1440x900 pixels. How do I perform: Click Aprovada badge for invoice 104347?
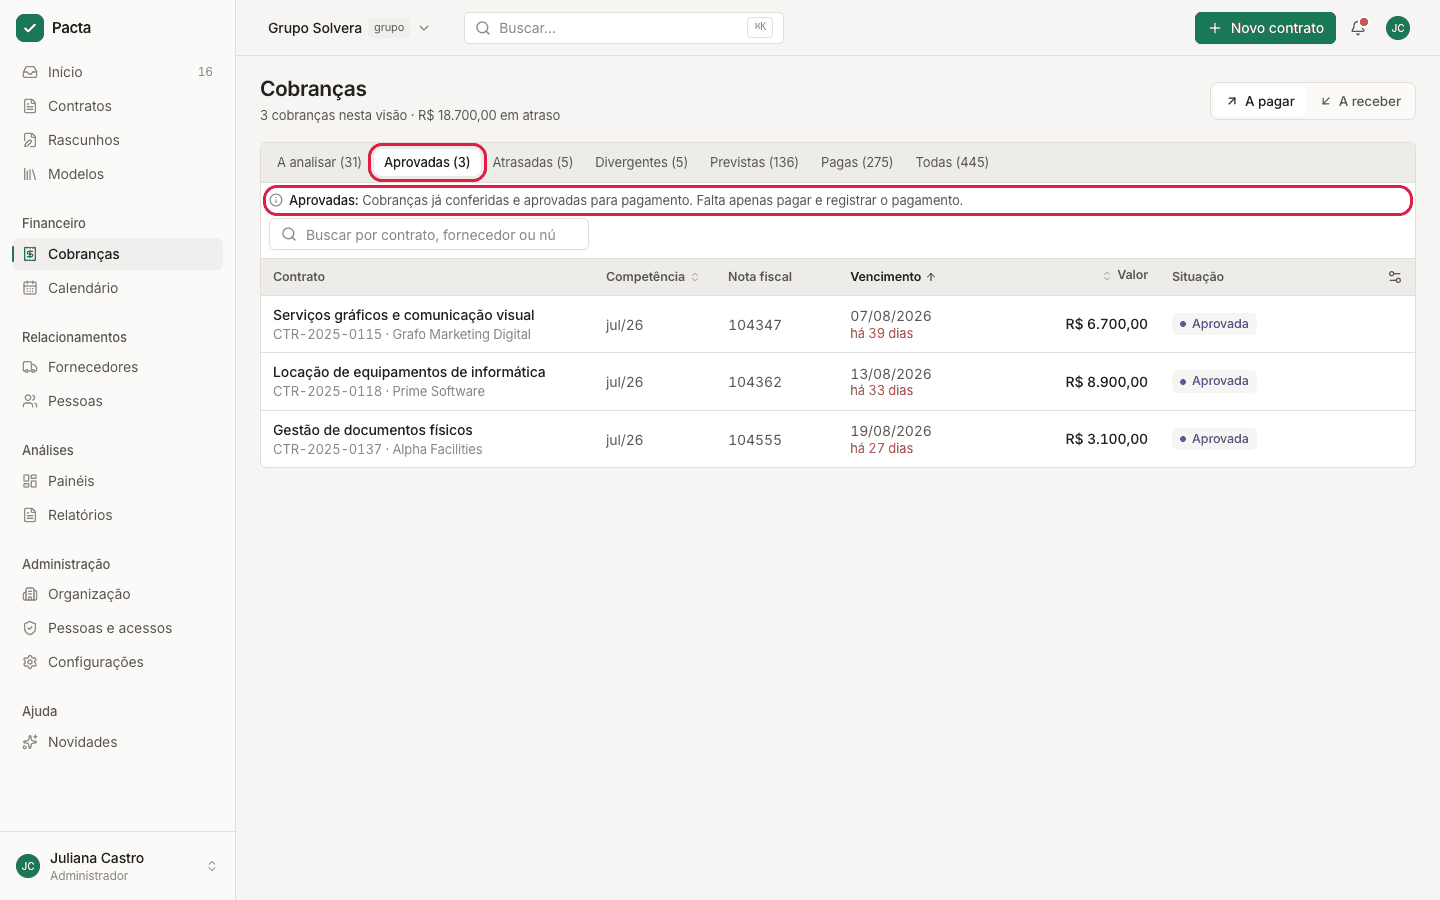click(x=1214, y=324)
